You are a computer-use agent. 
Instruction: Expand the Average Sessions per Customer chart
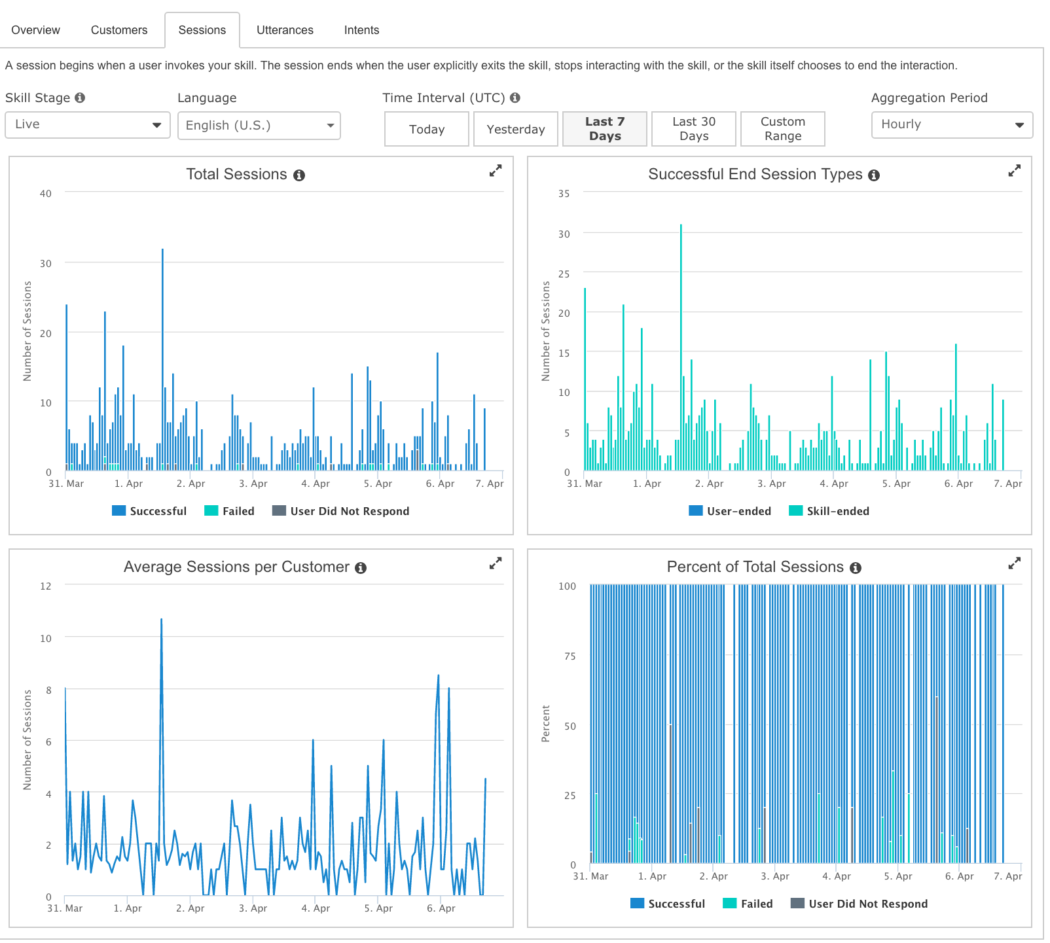pyautogui.click(x=495, y=563)
